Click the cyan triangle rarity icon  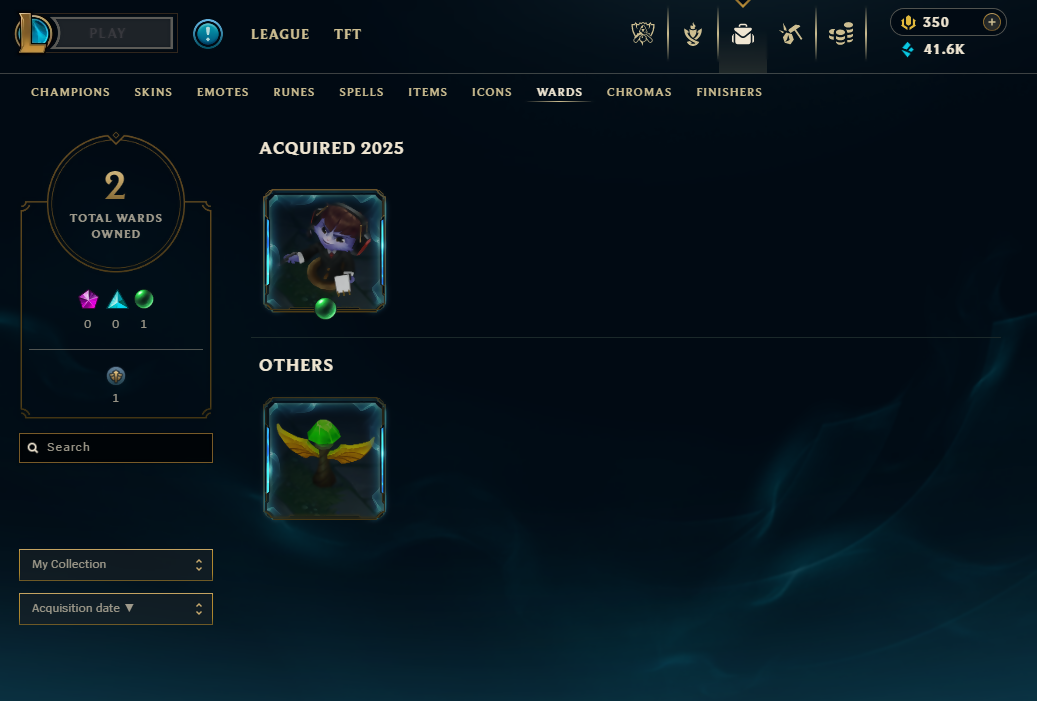tap(117, 300)
